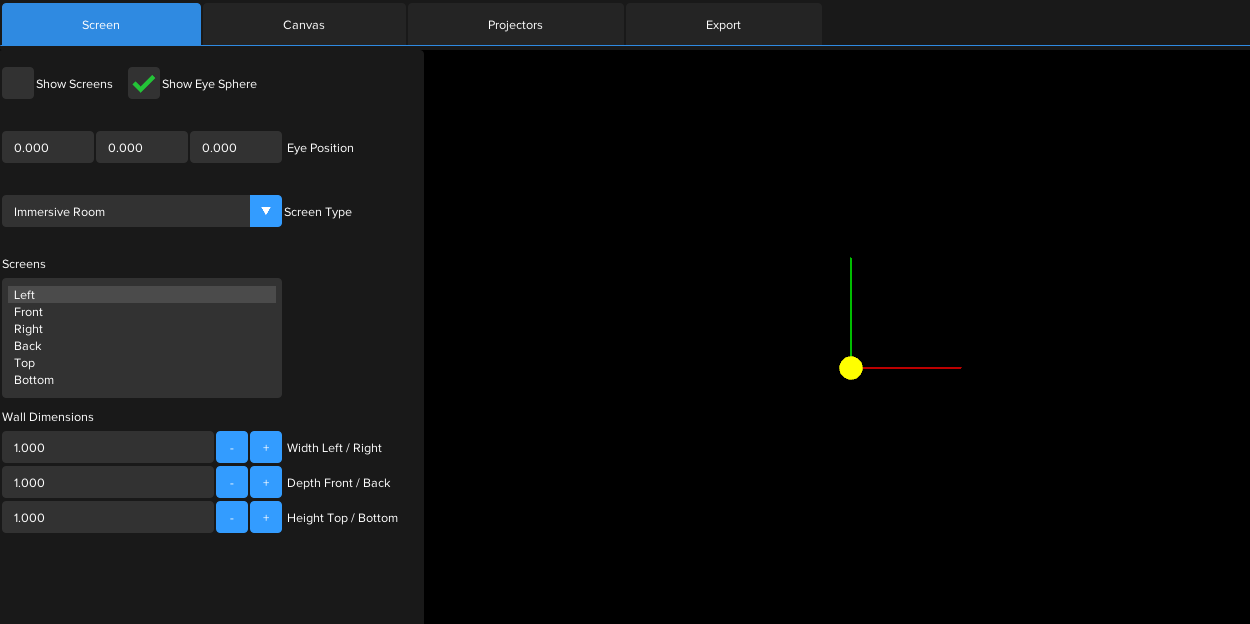Click the first Eye Position input field
The width and height of the screenshot is (1250, 624).
(48, 148)
